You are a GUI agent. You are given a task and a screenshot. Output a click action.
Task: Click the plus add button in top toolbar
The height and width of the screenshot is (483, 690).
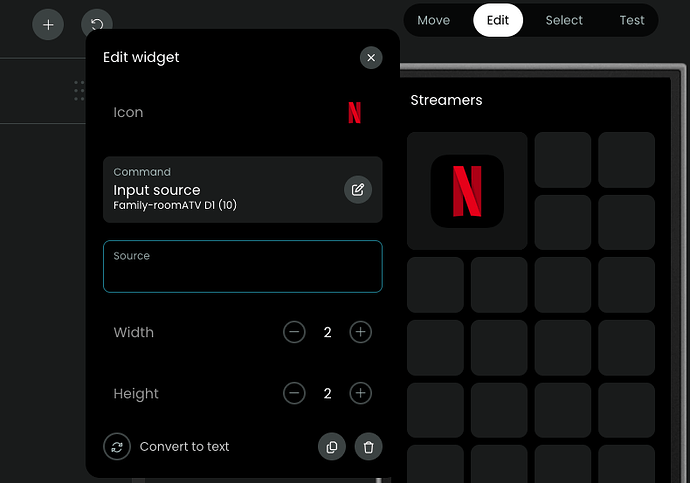[x=48, y=24]
